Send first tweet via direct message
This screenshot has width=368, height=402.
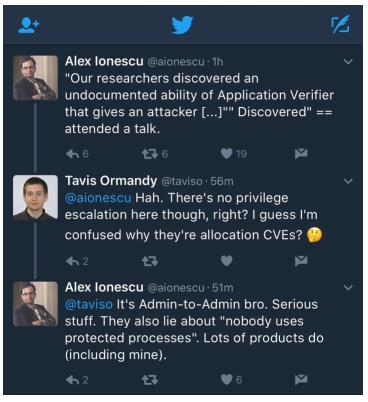(x=301, y=154)
